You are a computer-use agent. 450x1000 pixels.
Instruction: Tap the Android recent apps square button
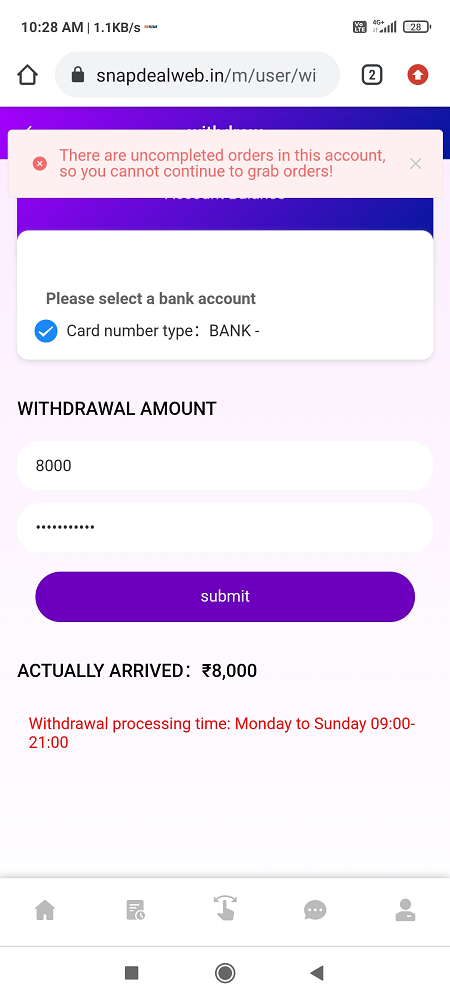131,973
